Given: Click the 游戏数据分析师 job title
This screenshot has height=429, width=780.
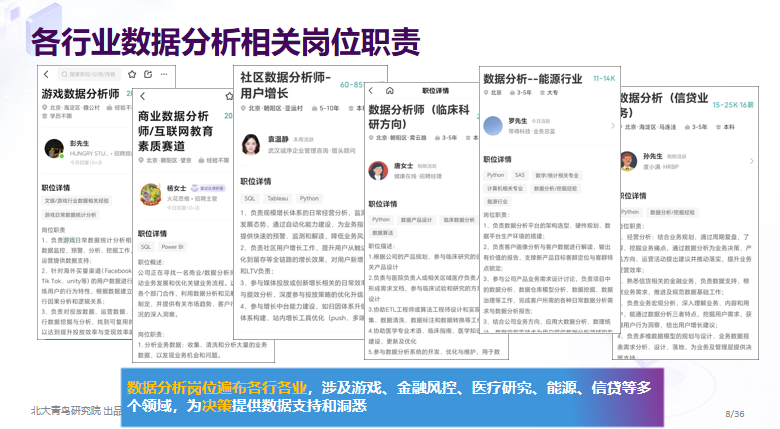Looking at the screenshot, I should click(x=81, y=94).
